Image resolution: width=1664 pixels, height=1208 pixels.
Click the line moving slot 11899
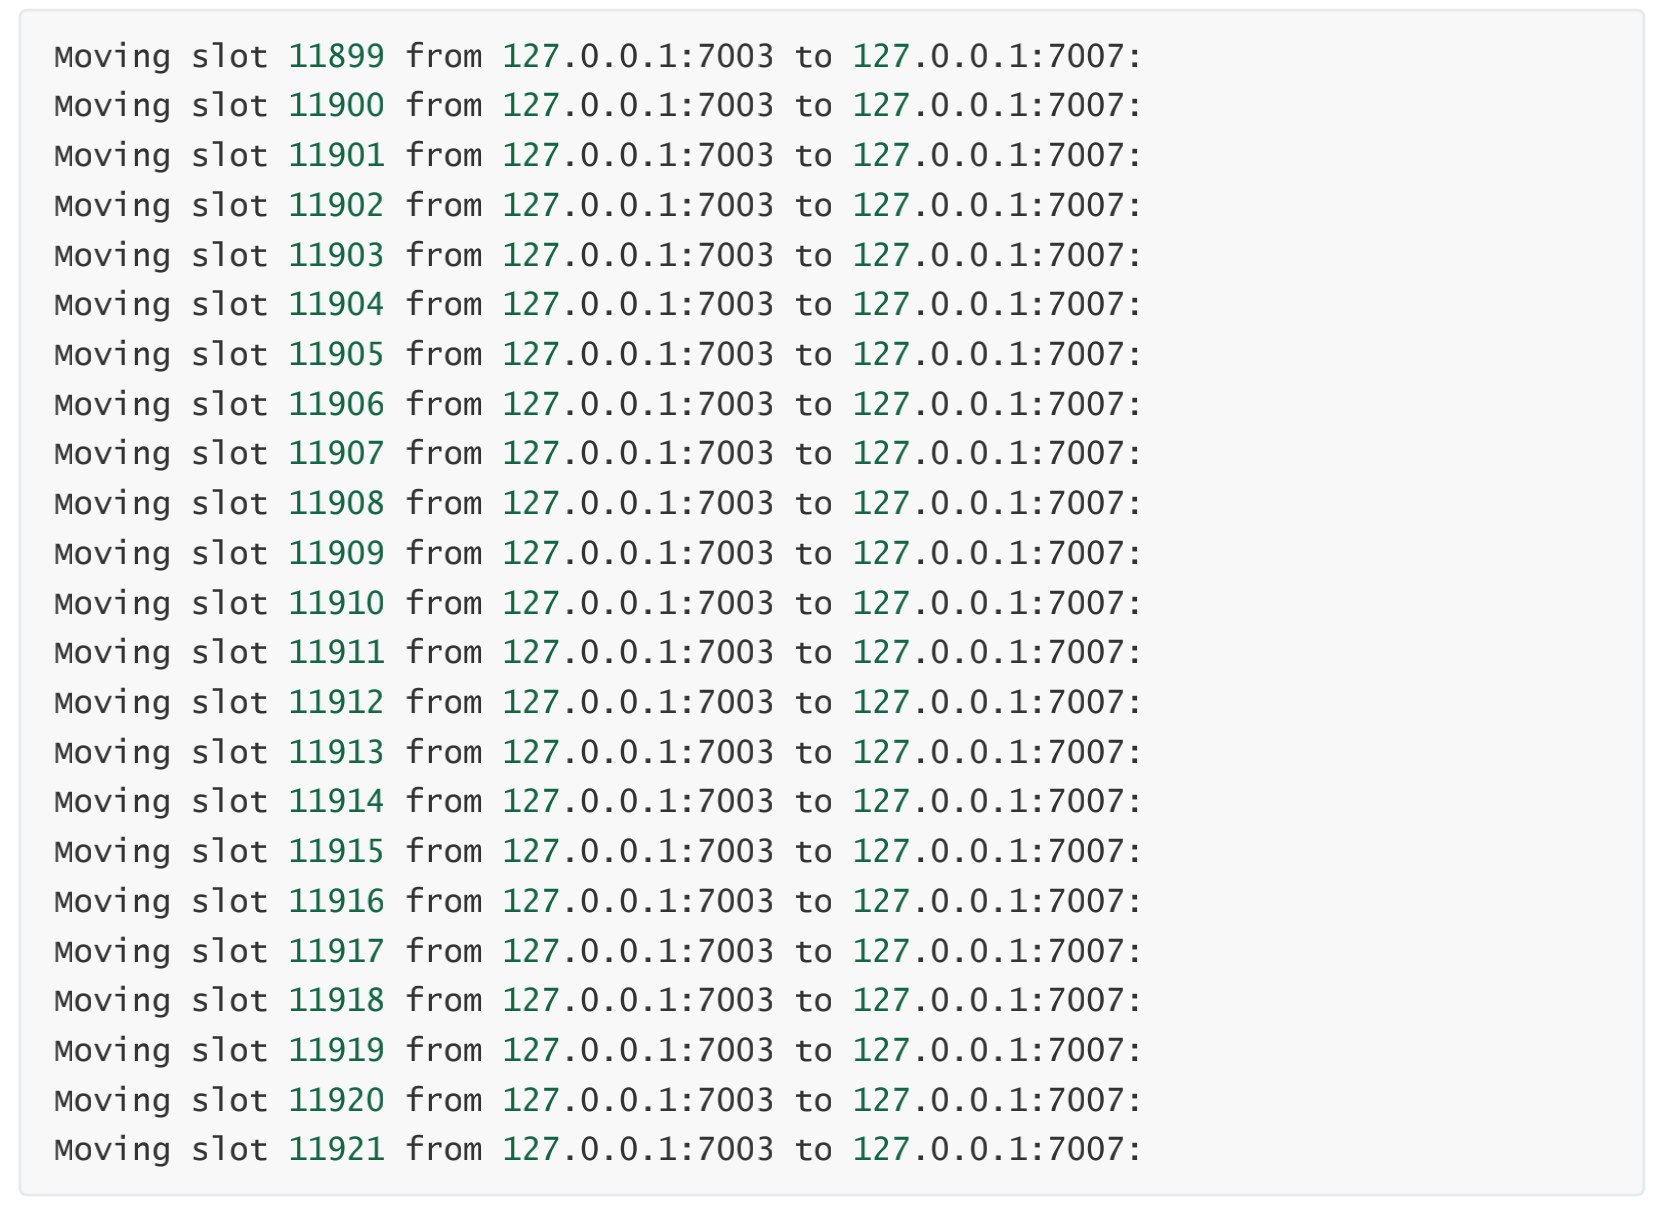598,57
